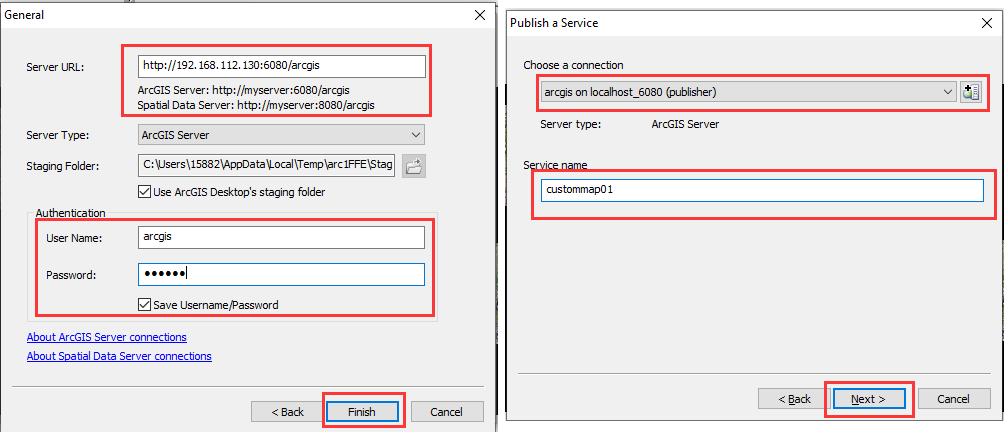Focus the User Name text field
This screenshot has height=432, width=1004.
pos(281,237)
